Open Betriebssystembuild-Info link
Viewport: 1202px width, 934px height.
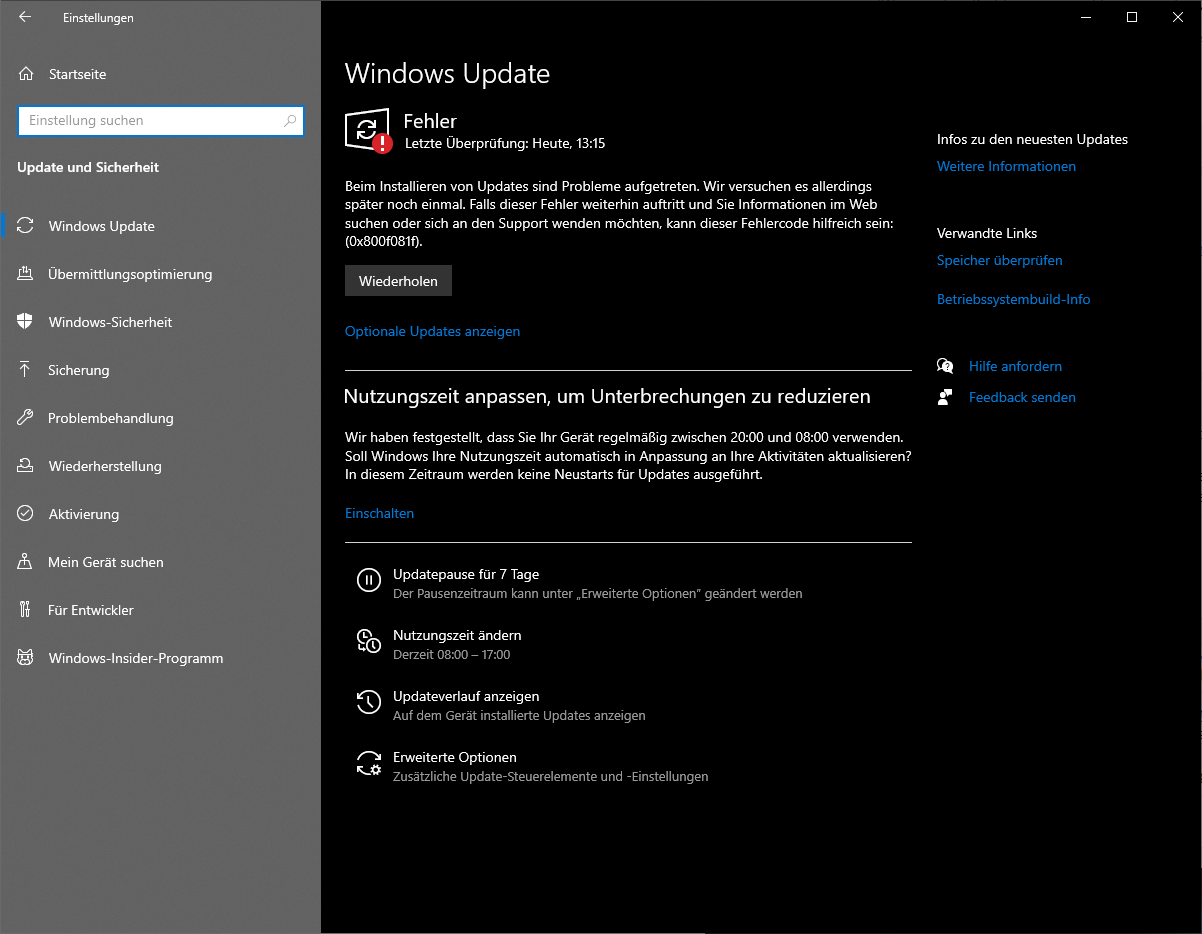point(1013,299)
